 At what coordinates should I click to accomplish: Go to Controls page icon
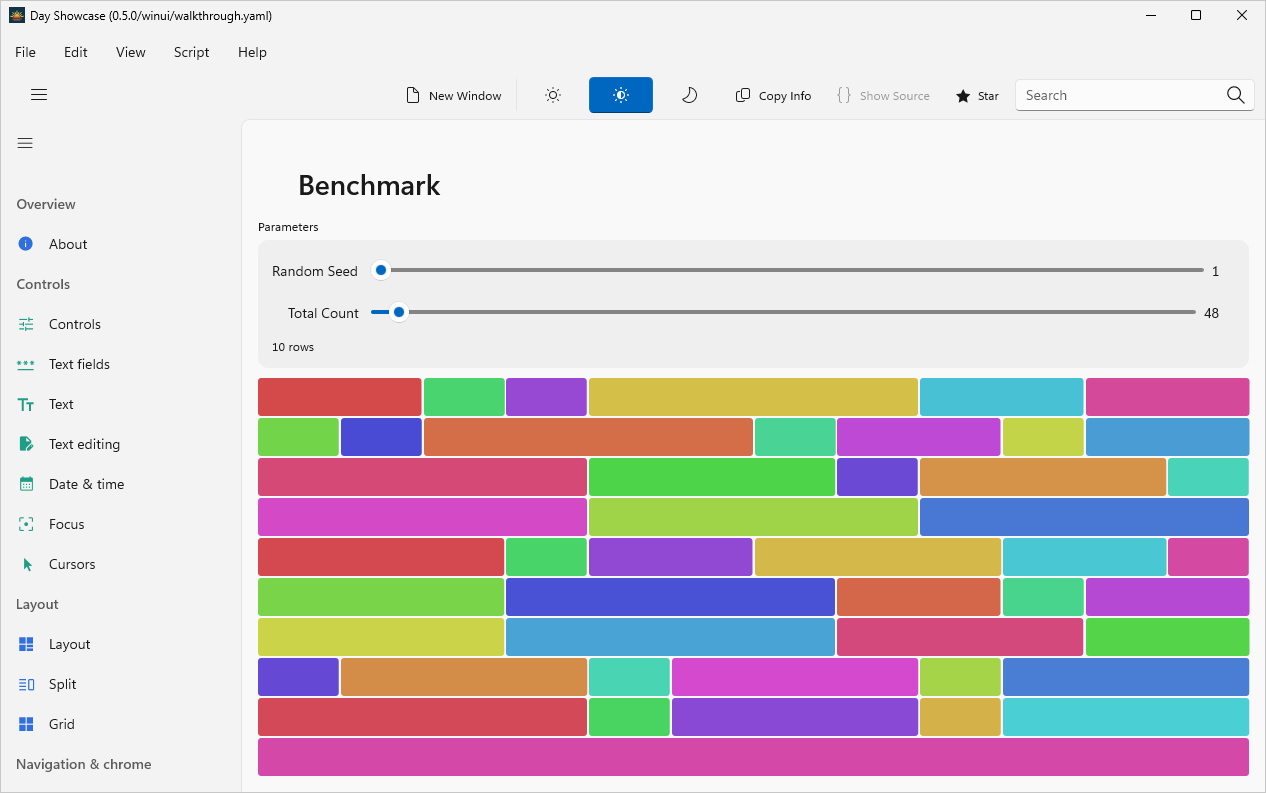(x=26, y=324)
